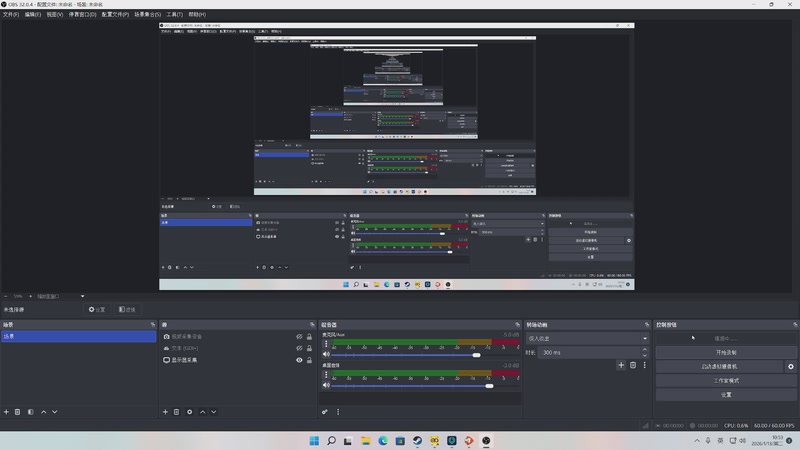Open virtual camera settings gear
Image resolution: width=800 pixels, height=450 pixels.
(790, 366)
